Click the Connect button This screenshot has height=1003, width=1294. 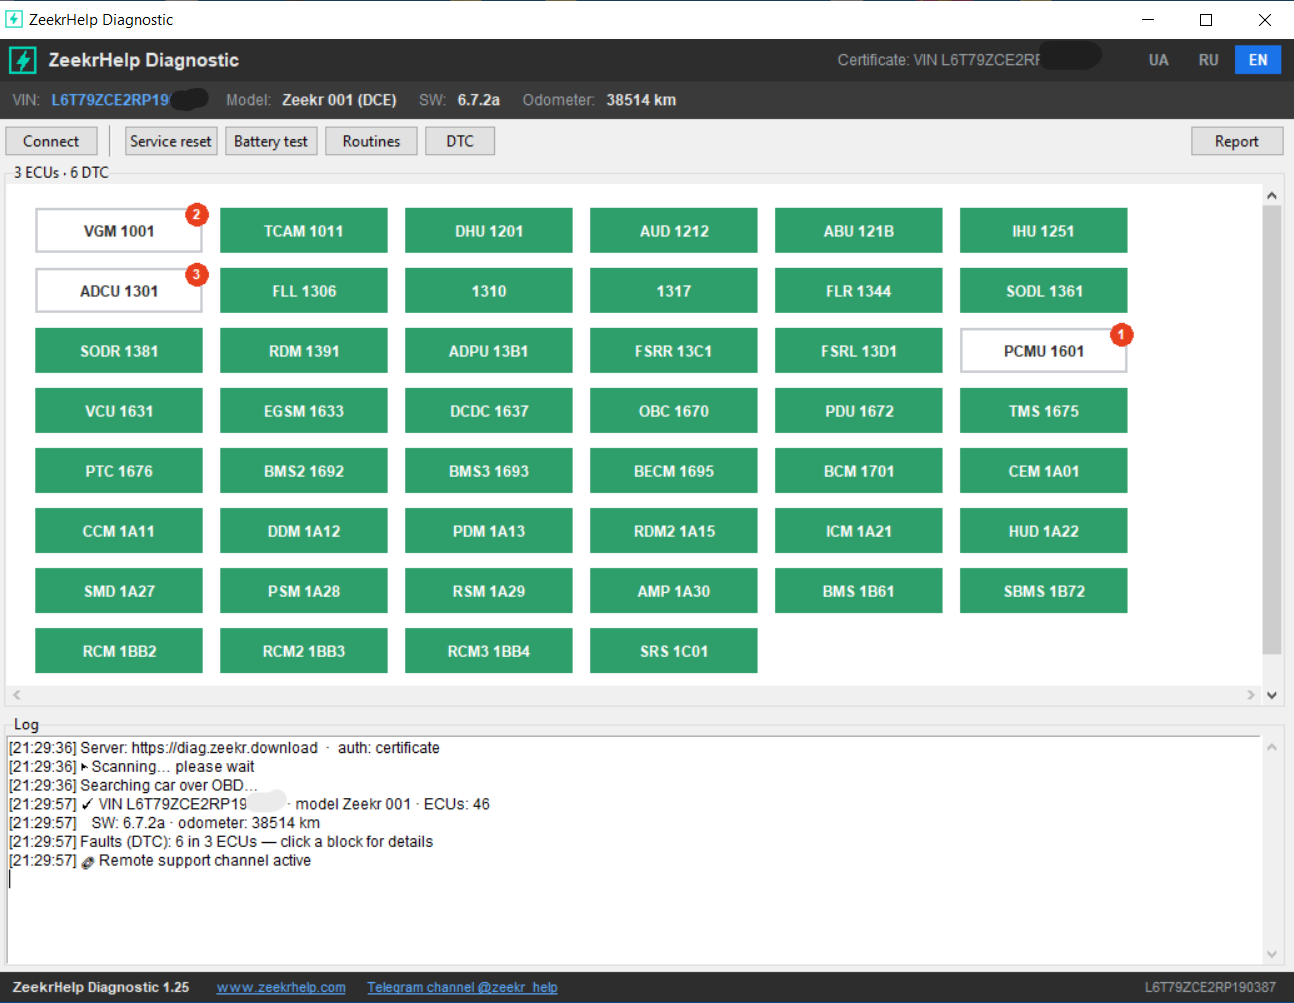pos(51,141)
